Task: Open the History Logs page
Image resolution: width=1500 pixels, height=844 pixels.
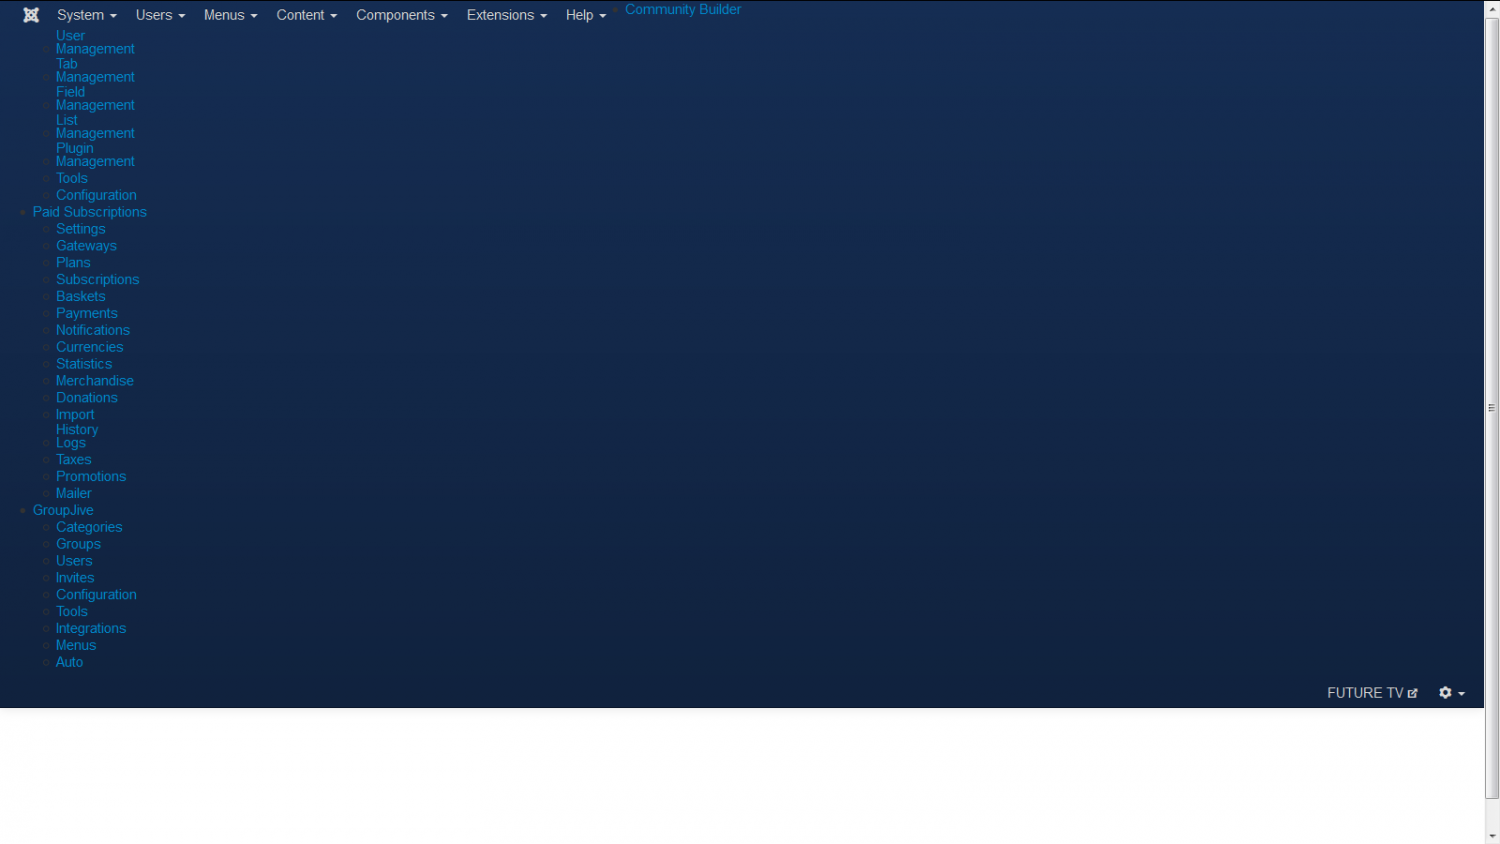Action: [77, 436]
